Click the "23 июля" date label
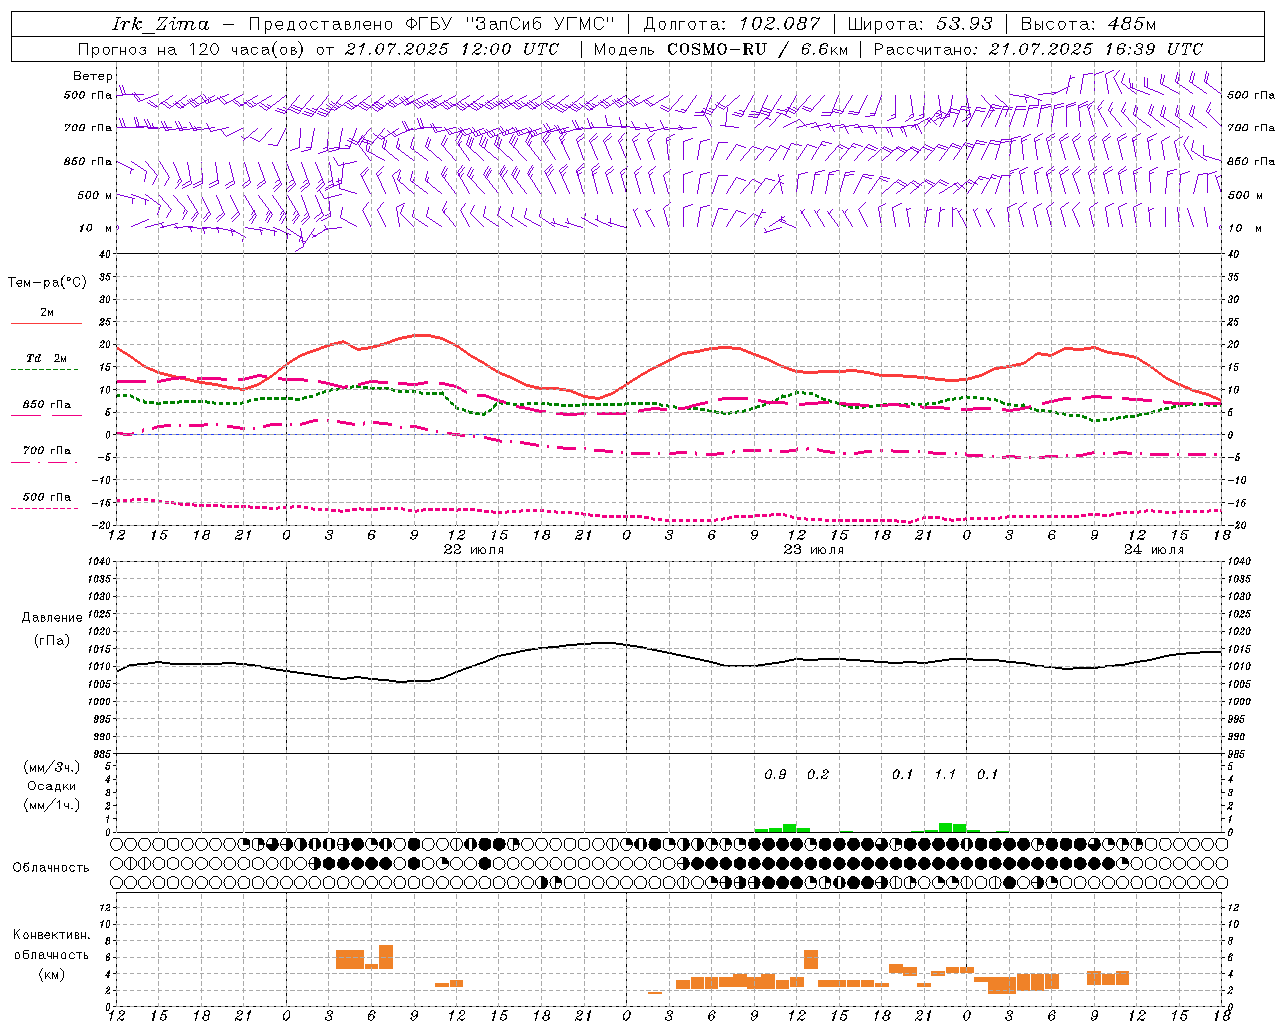Image resolution: width=1280 pixels, height=1024 pixels. [x=813, y=550]
